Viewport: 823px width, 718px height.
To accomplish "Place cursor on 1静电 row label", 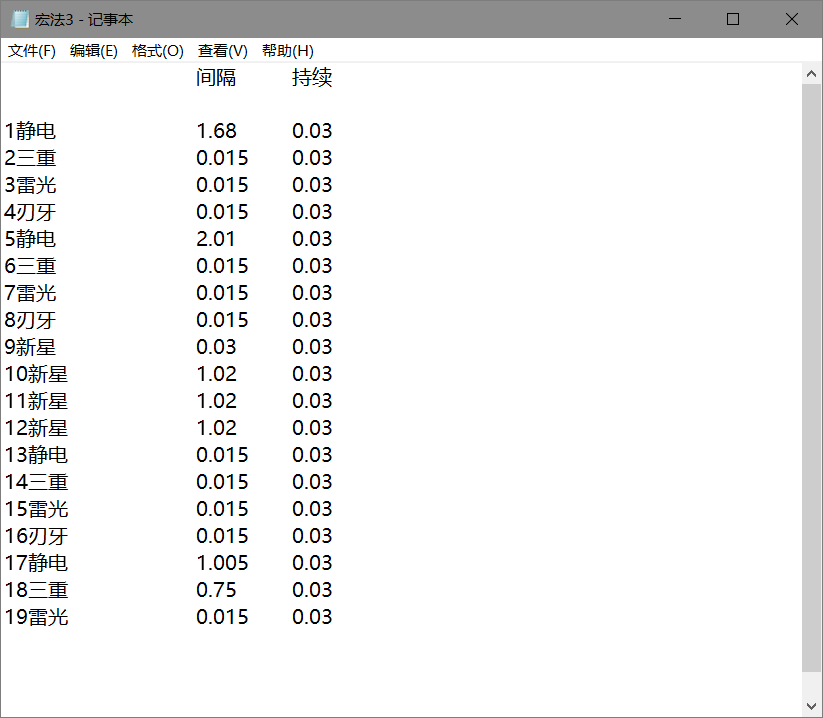I will click(x=30, y=131).
